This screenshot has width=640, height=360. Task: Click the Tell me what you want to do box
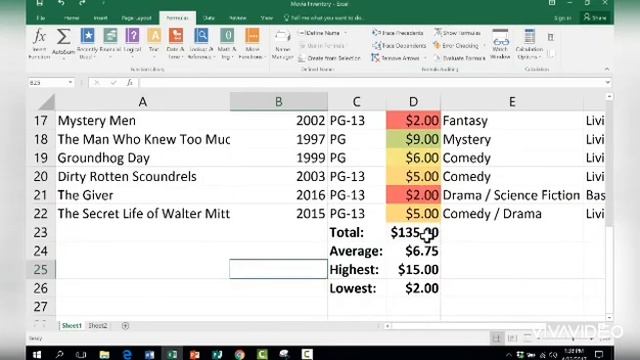point(324,18)
